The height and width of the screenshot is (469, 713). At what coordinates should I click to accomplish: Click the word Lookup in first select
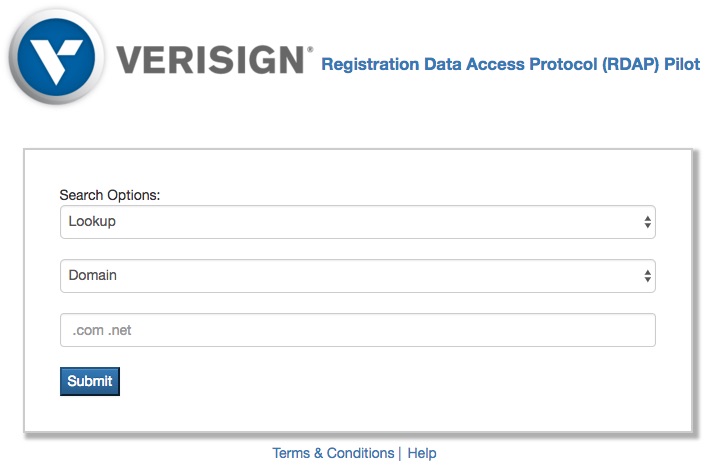click(x=92, y=222)
